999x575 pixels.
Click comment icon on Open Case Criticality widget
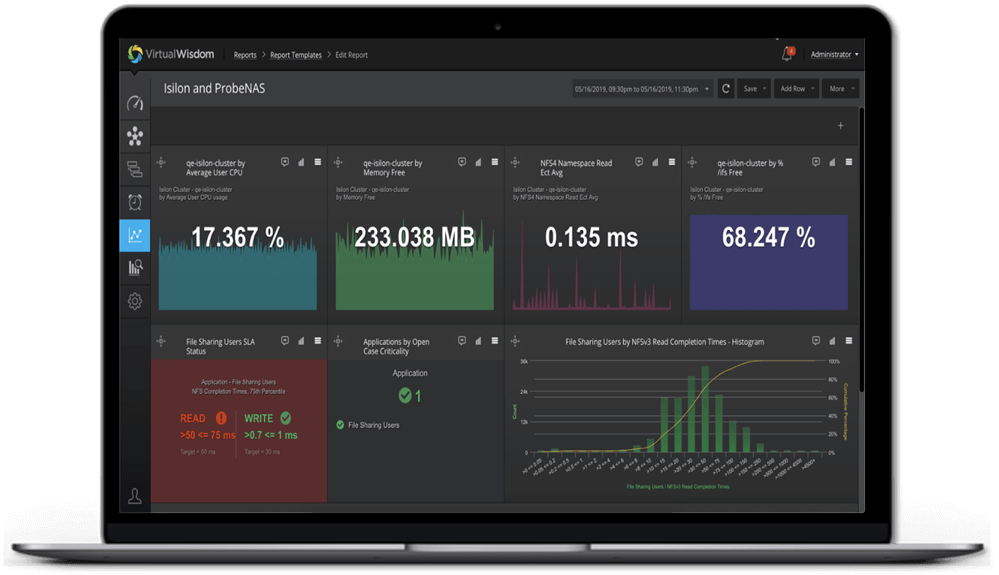coord(462,341)
